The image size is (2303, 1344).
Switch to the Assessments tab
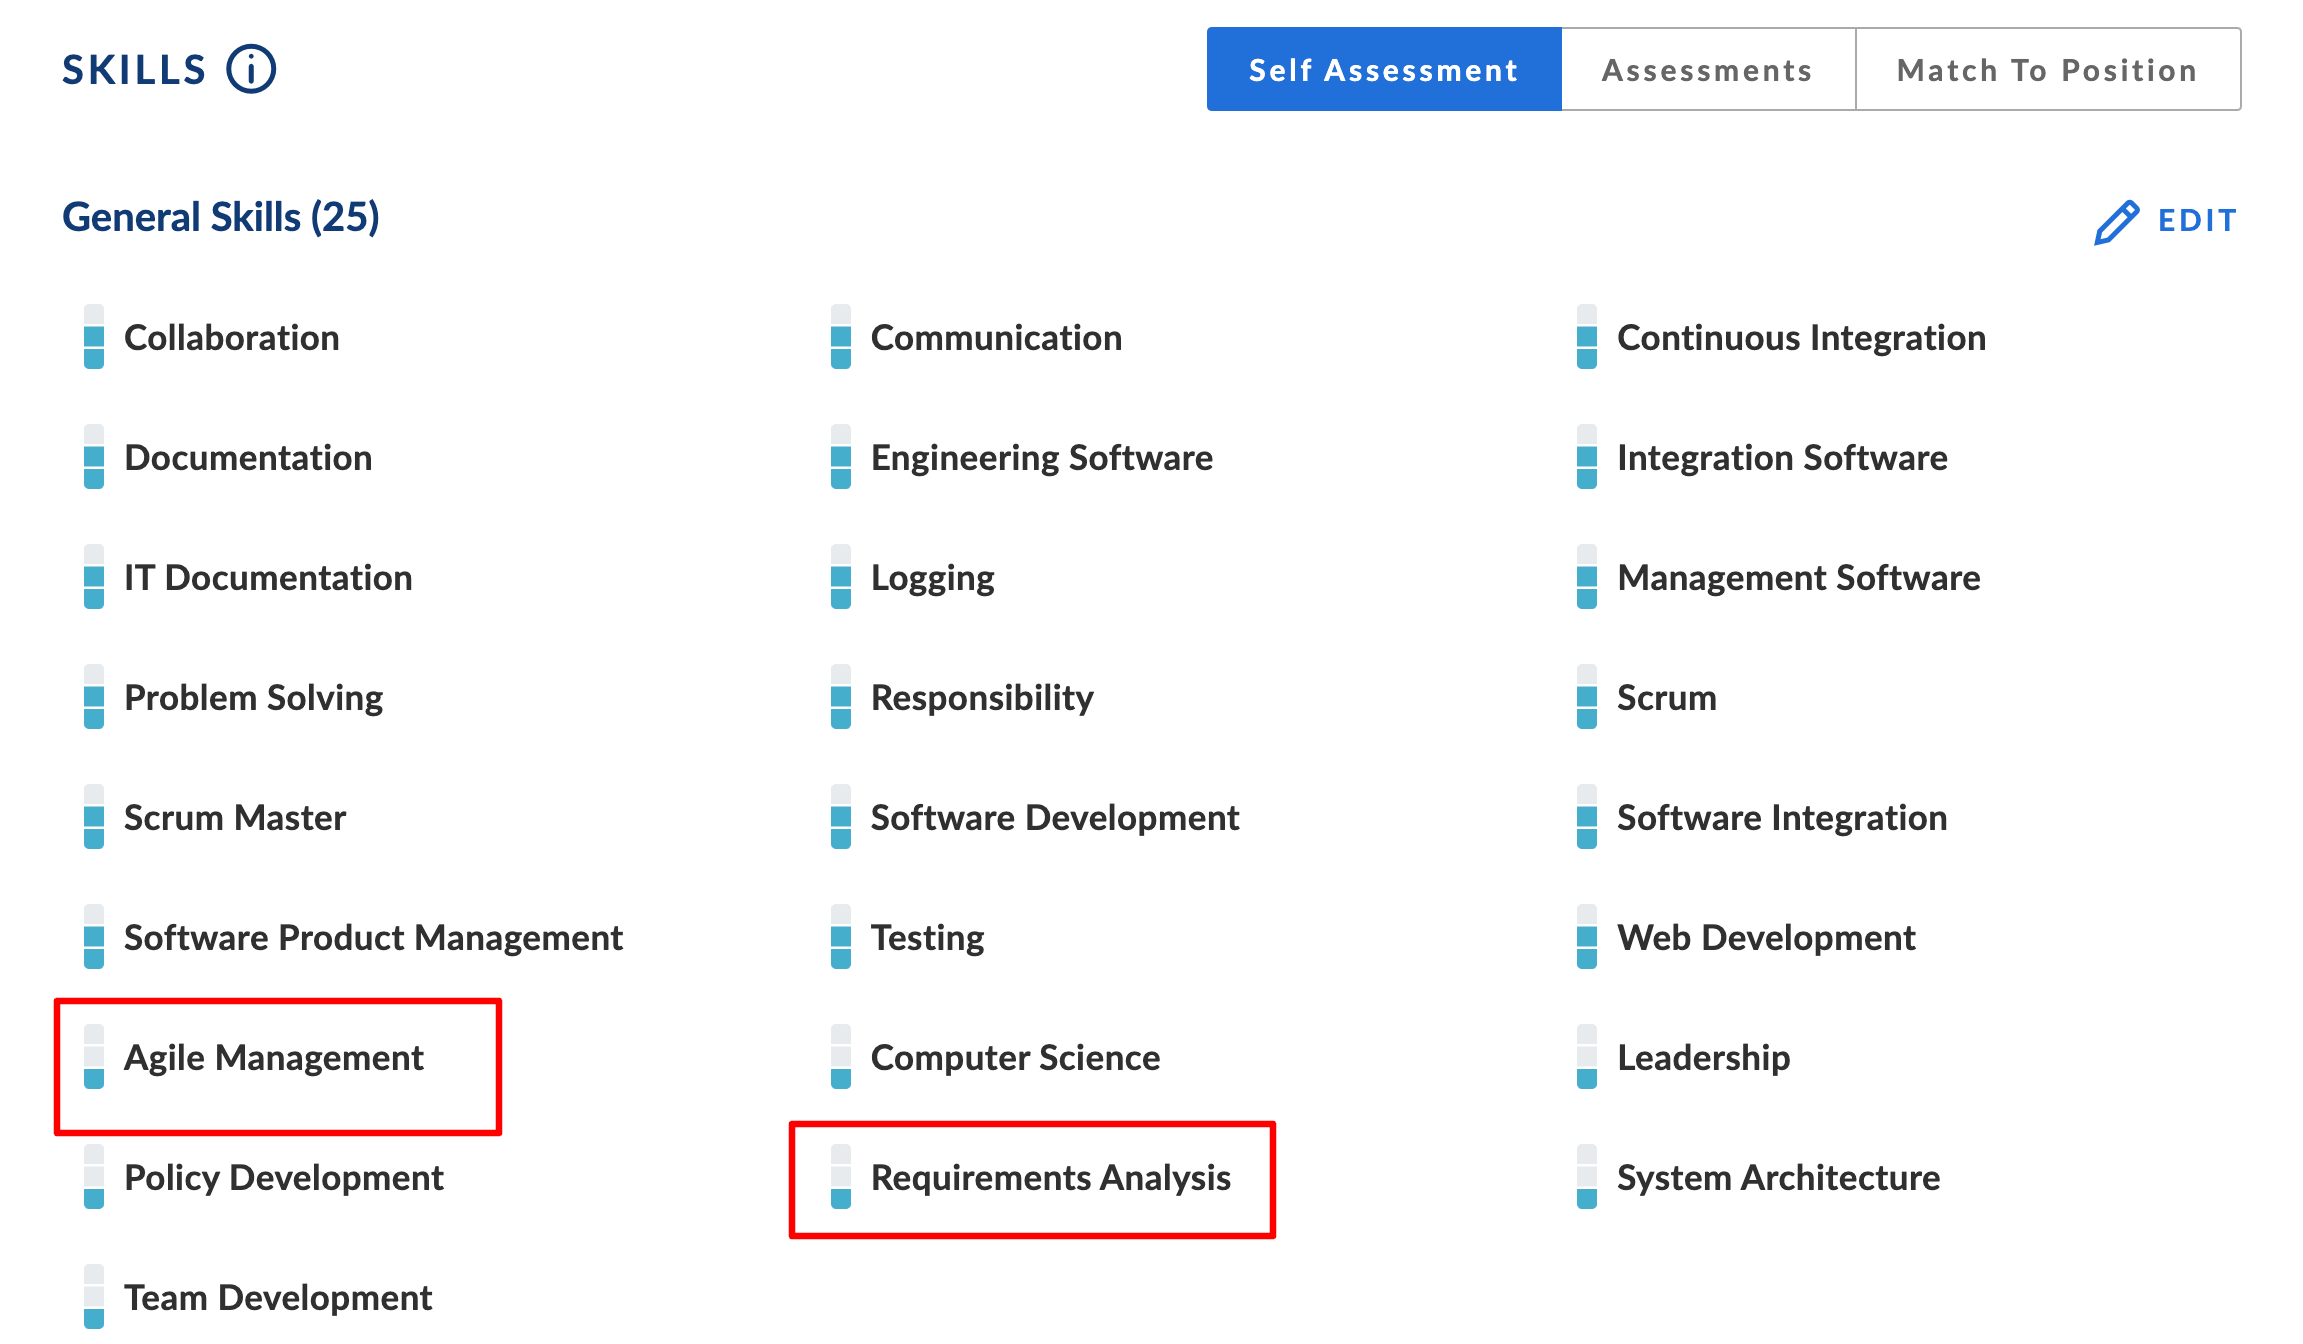point(1708,70)
